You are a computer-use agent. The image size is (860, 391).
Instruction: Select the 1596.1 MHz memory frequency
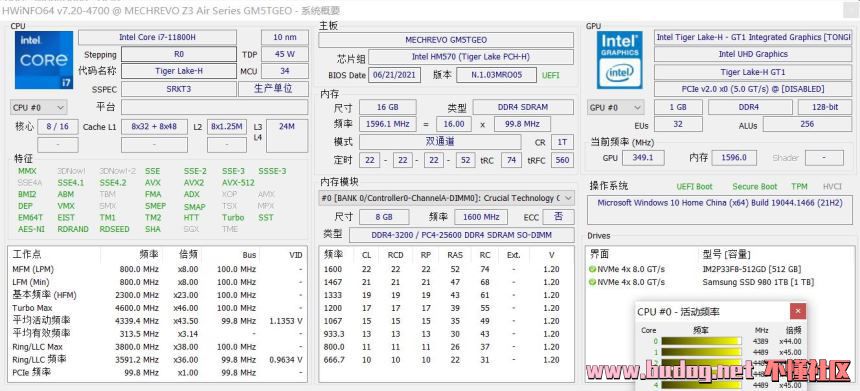387,124
